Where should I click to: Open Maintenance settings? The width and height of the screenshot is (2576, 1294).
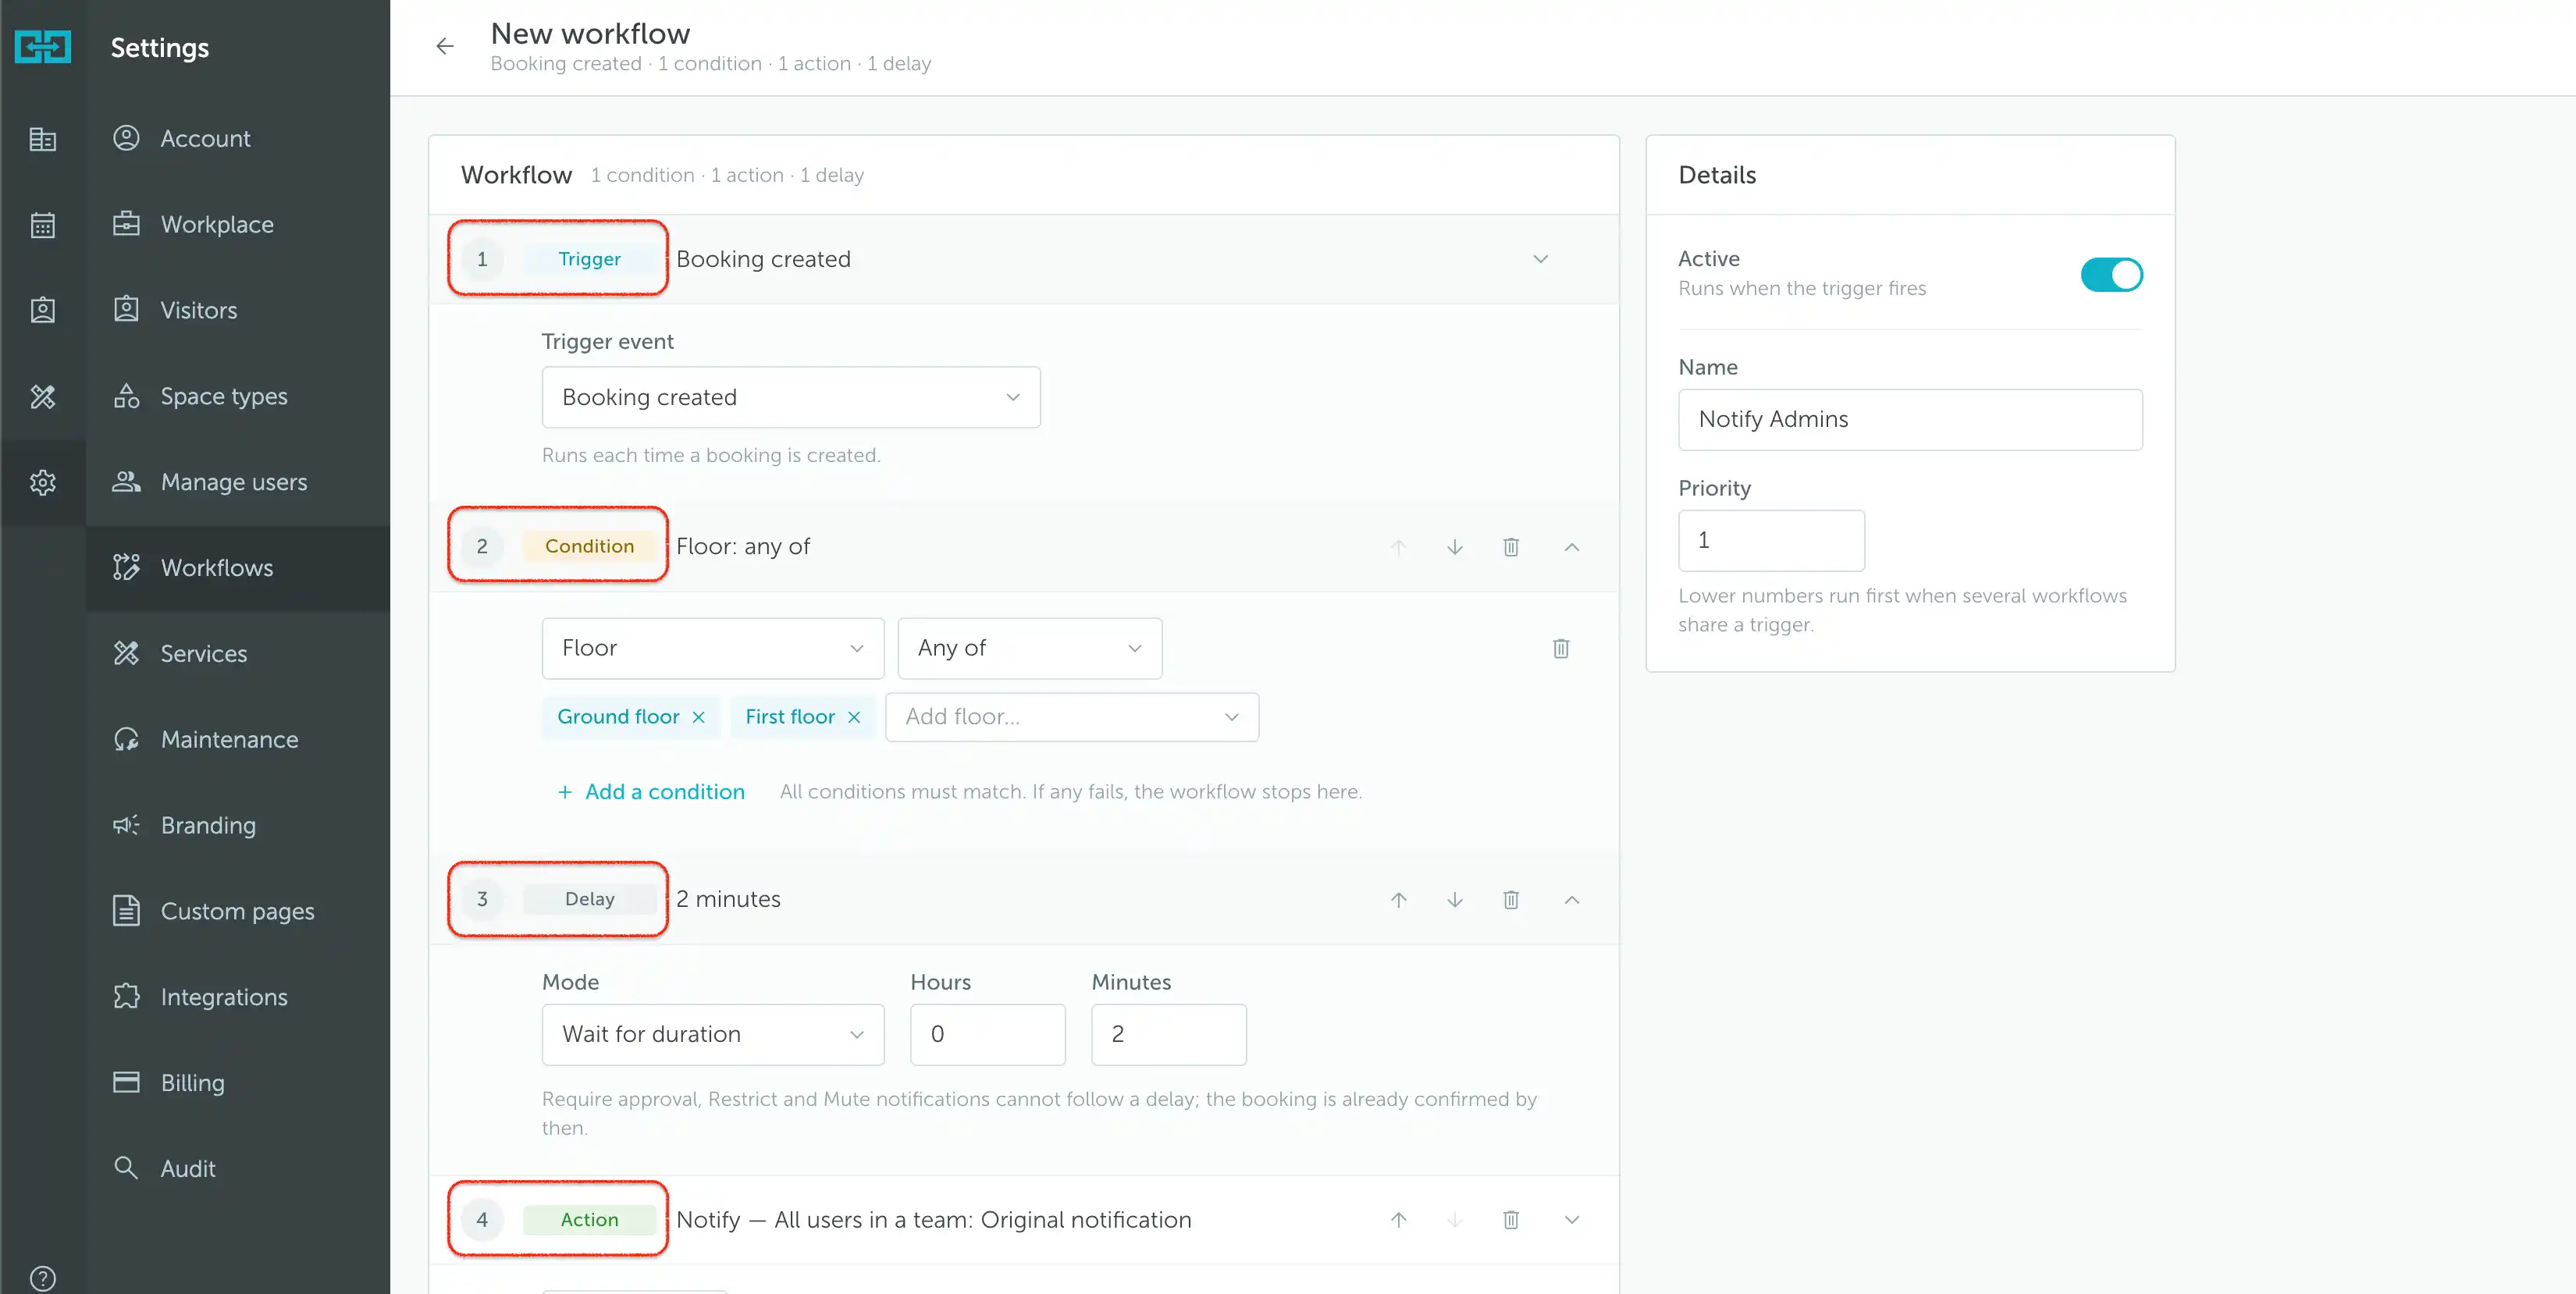coord(238,740)
